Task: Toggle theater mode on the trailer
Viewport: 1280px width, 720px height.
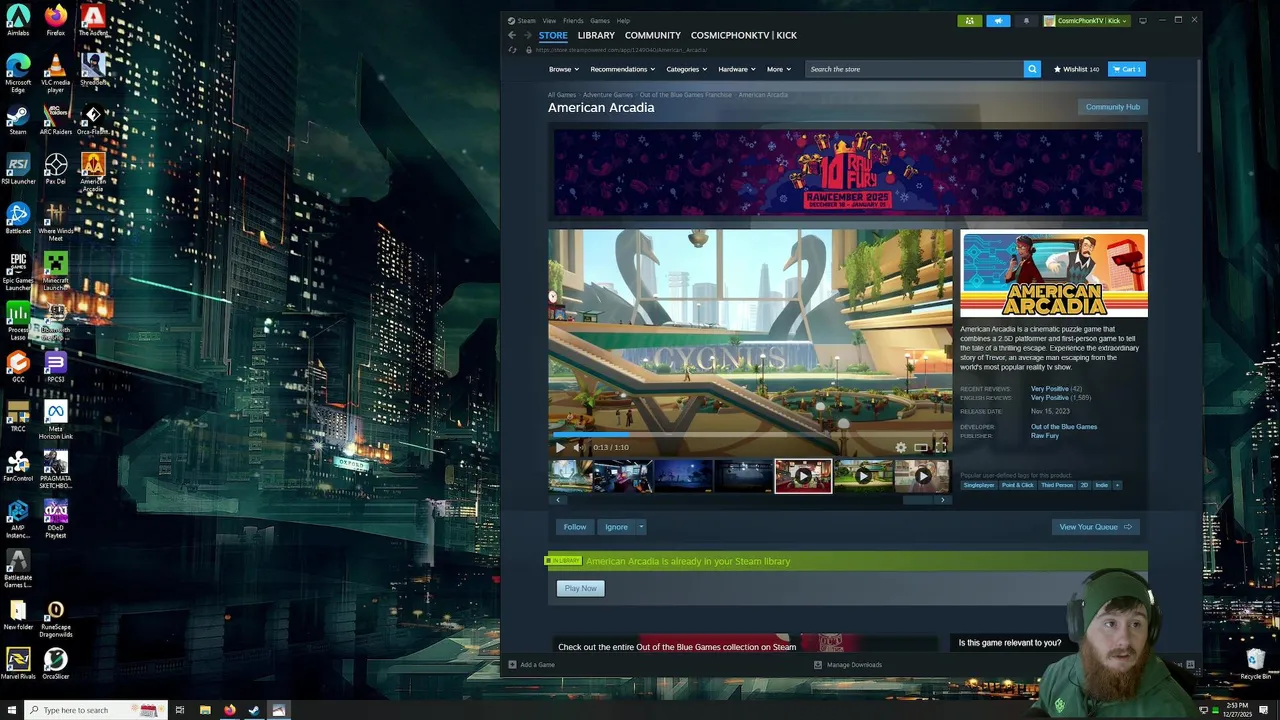Action: click(921, 447)
